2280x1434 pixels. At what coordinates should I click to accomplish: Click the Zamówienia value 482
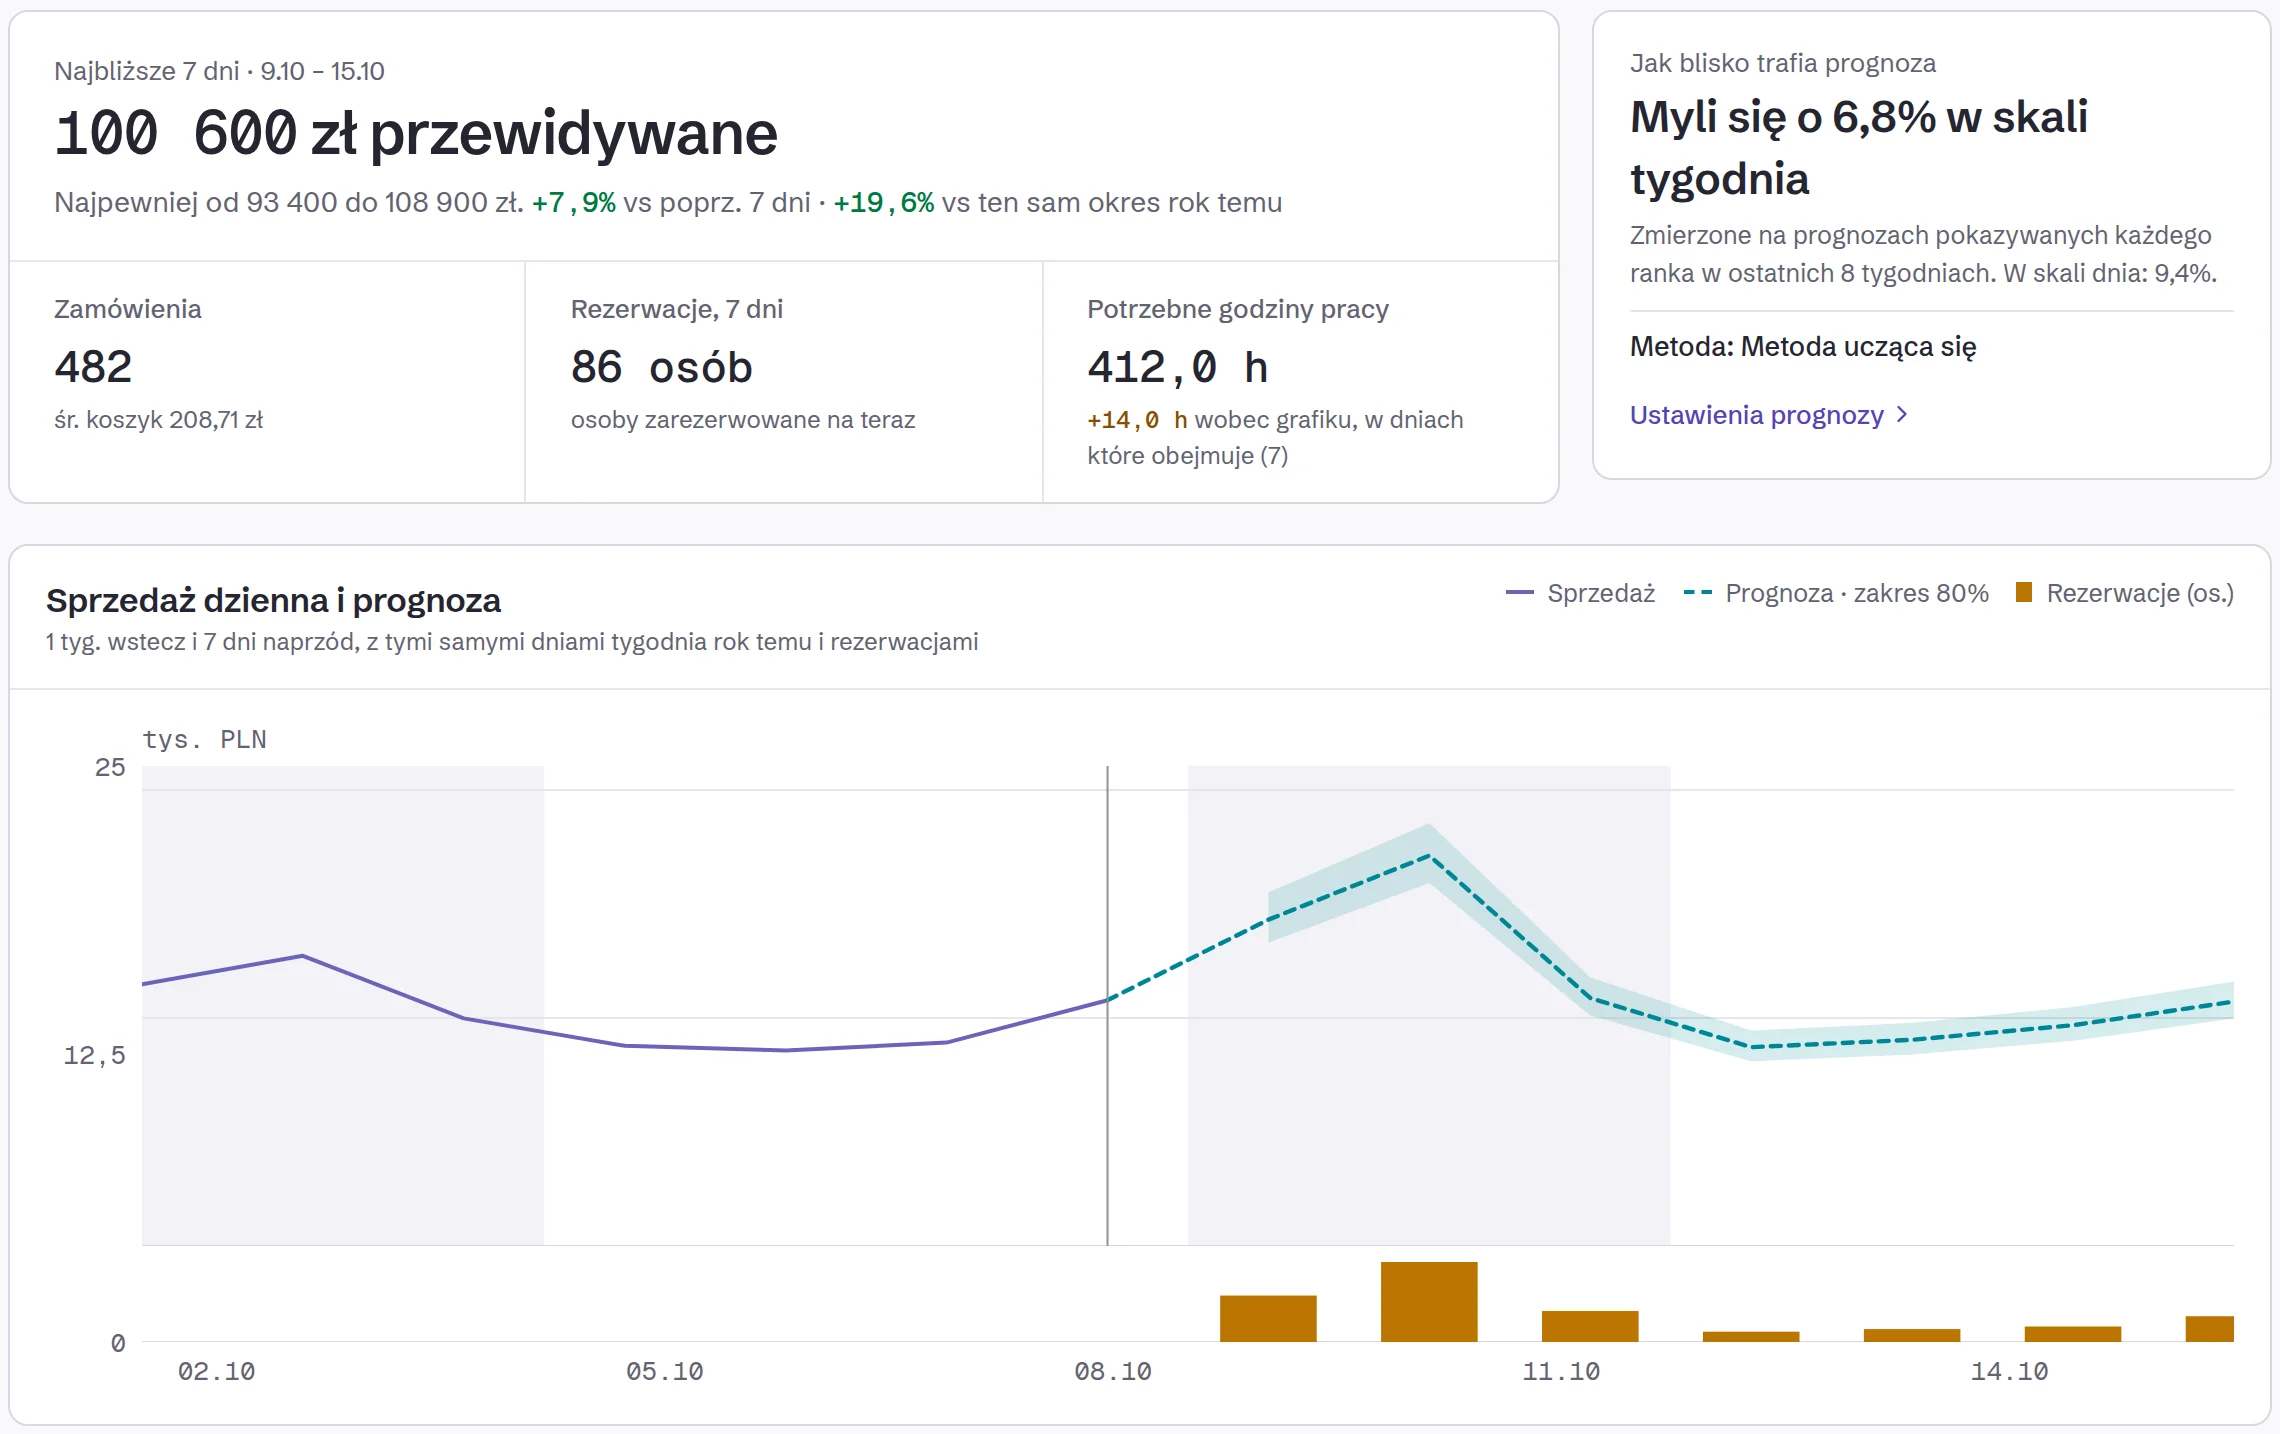(x=93, y=366)
